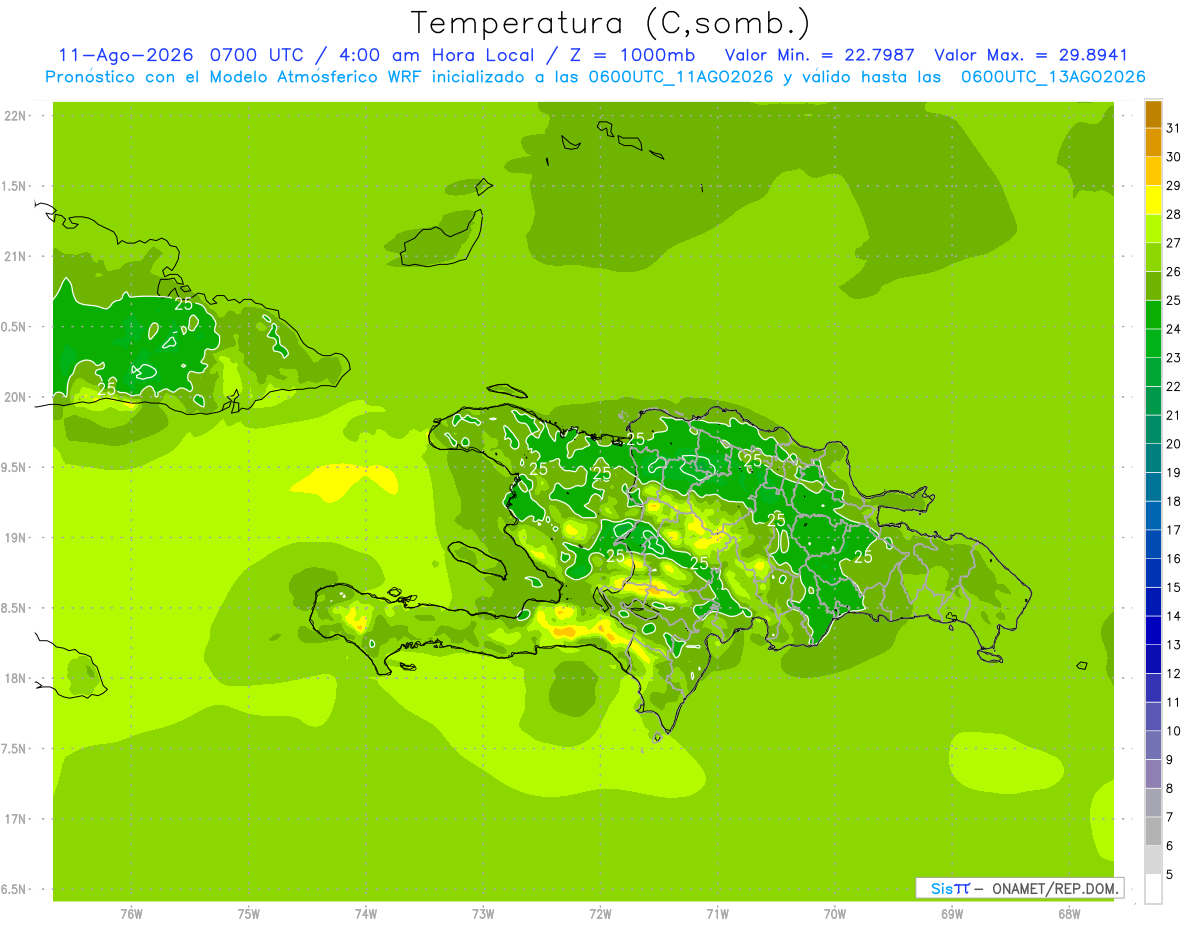Click the 68W longitude axis label
The image size is (1200, 927).
click(x=1068, y=914)
